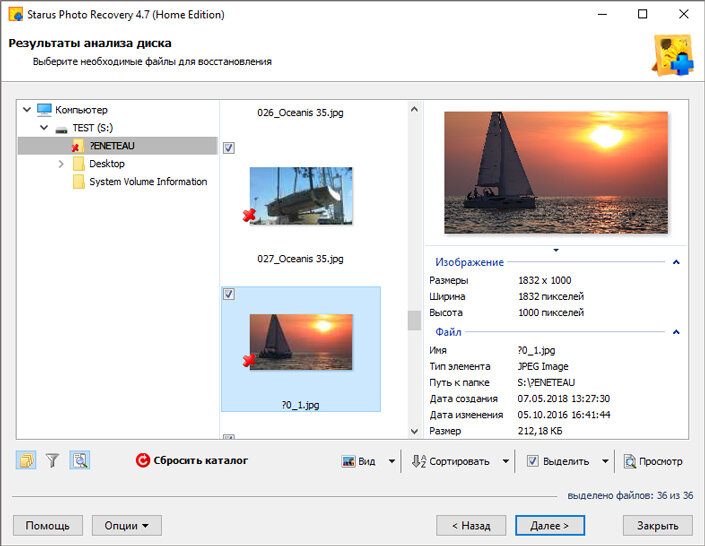Collapse the Компьютер tree node
Viewport: 705px width, 546px height.
tap(27, 109)
